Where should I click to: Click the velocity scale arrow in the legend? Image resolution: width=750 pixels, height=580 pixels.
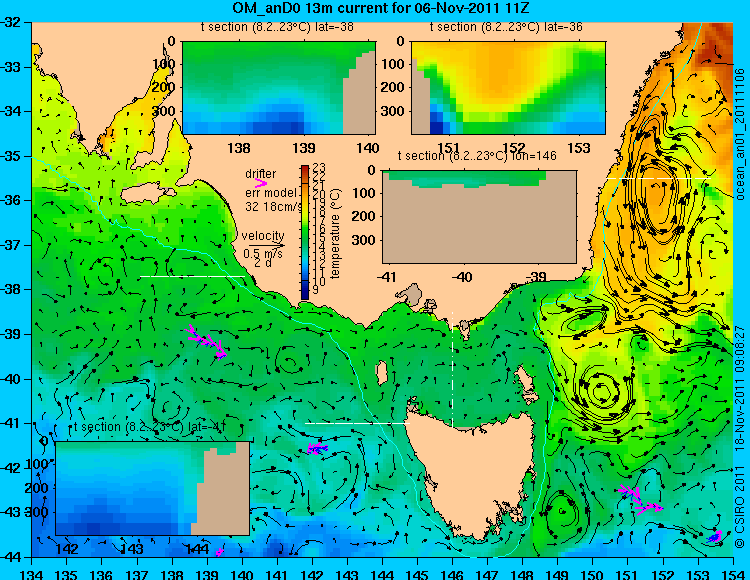[x=266, y=246]
